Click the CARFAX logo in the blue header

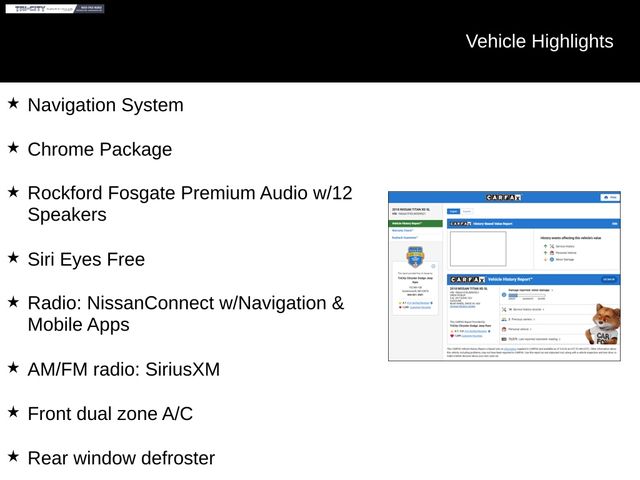click(x=504, y=198)
